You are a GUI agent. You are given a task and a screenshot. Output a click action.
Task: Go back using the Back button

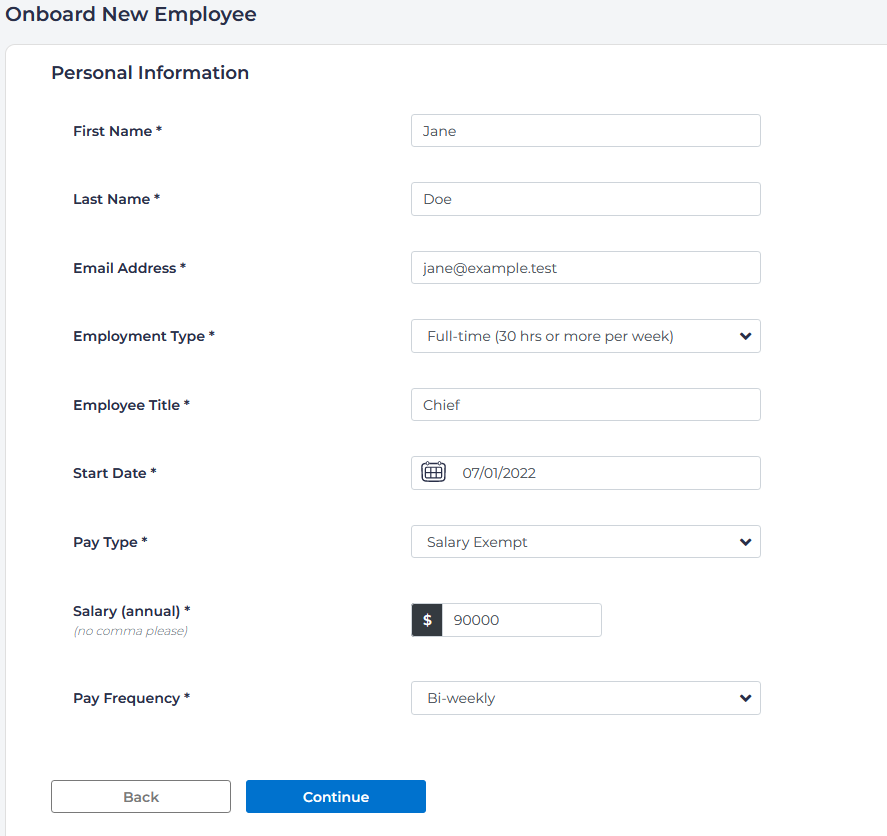tap(141, 797)
